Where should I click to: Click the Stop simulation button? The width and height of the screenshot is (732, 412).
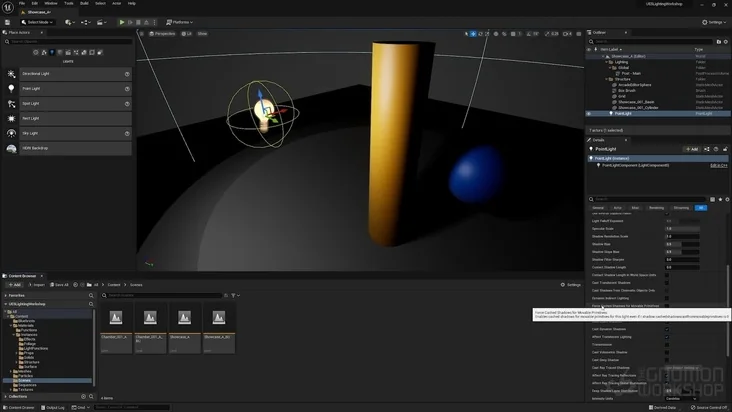tap(138, 22)
